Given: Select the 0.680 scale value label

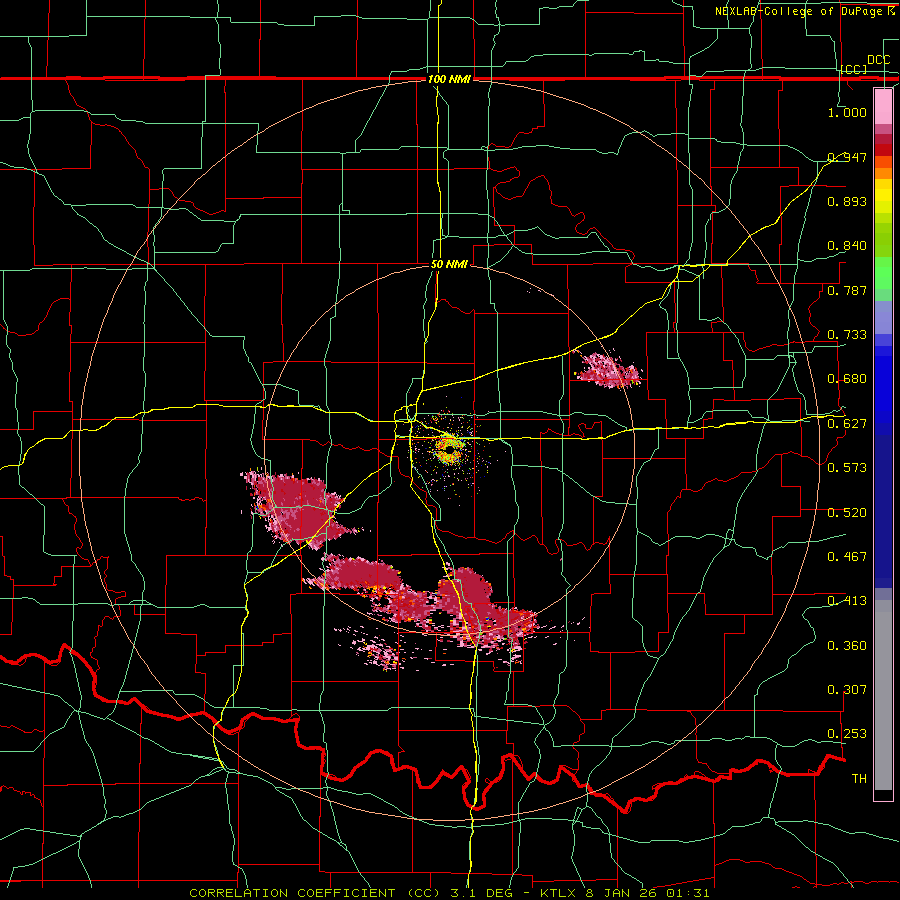Looking at the screenshot, I should coord(847,379).
